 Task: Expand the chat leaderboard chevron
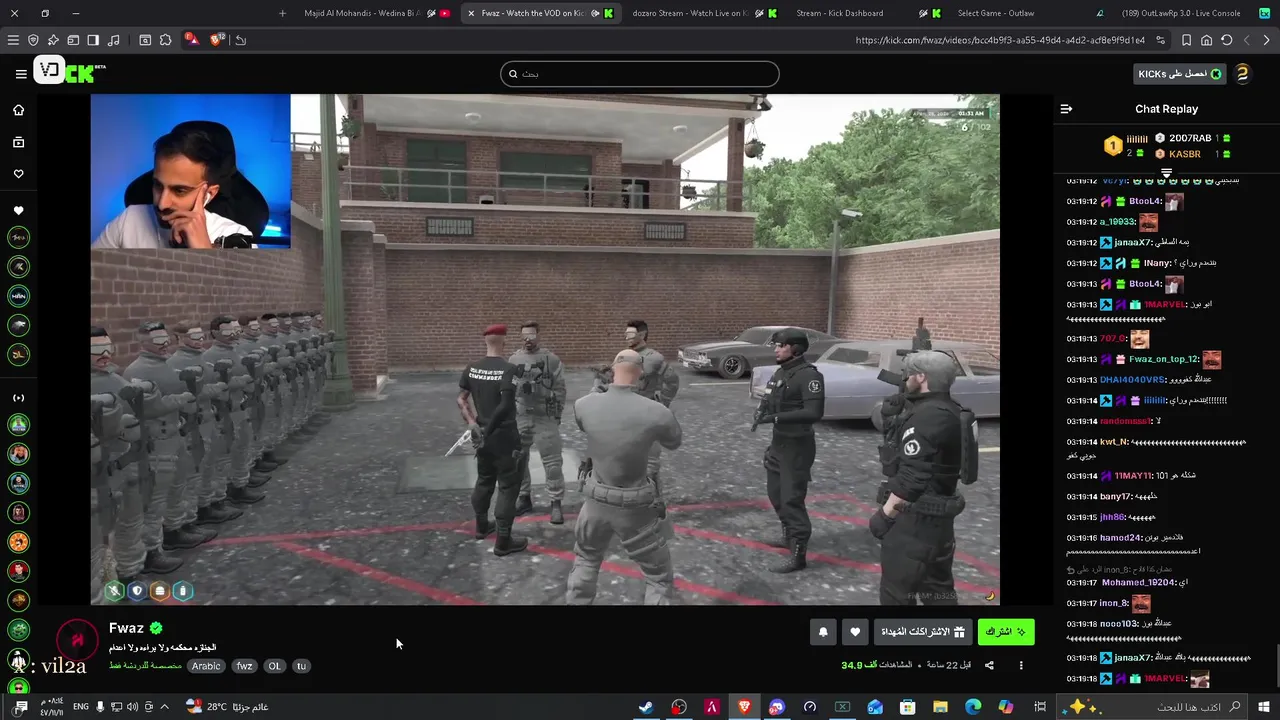click(1166, 174)
